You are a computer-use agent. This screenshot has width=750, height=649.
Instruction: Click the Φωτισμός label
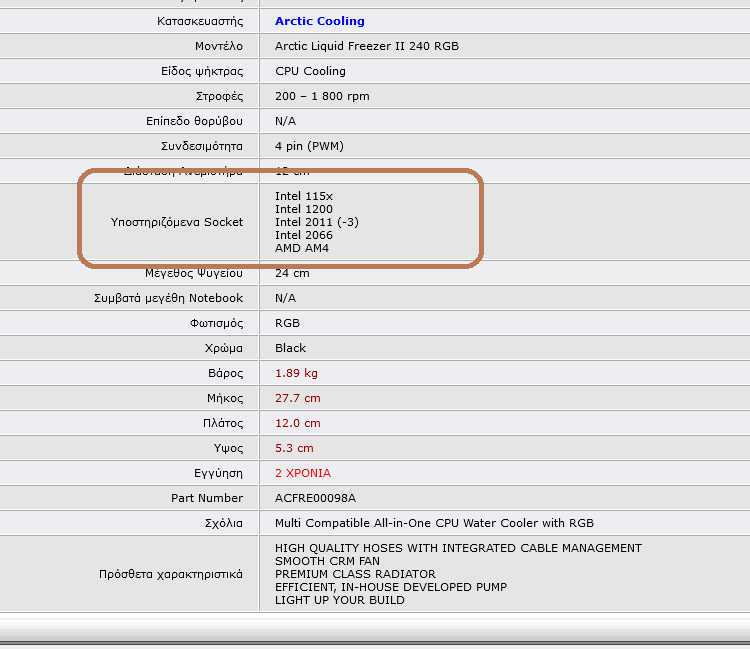click(216, 324)
